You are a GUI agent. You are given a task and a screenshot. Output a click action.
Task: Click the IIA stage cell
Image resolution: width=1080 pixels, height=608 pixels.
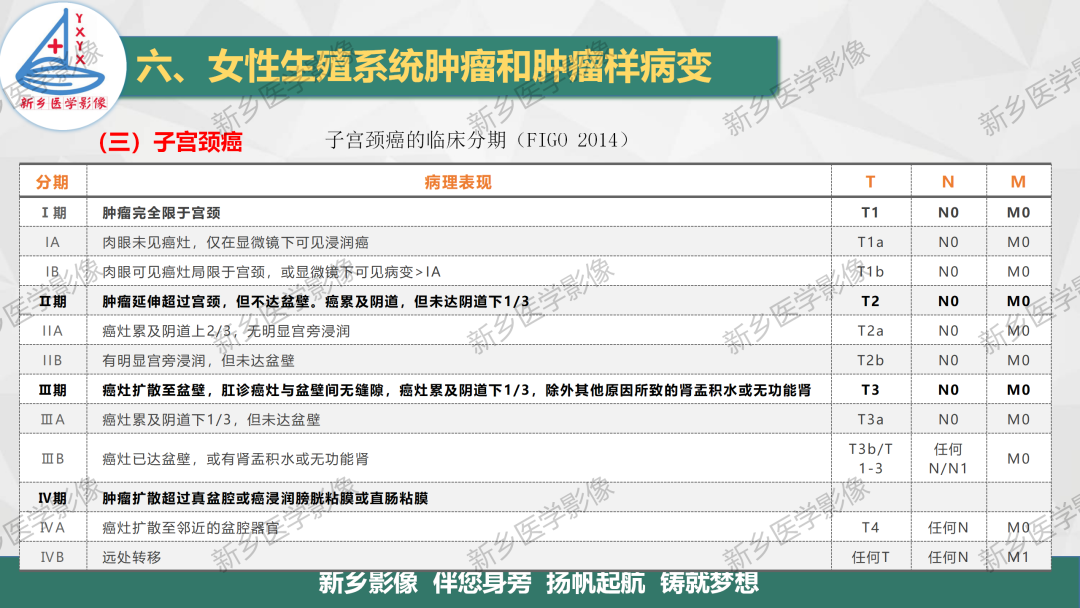tap(52, 331)
